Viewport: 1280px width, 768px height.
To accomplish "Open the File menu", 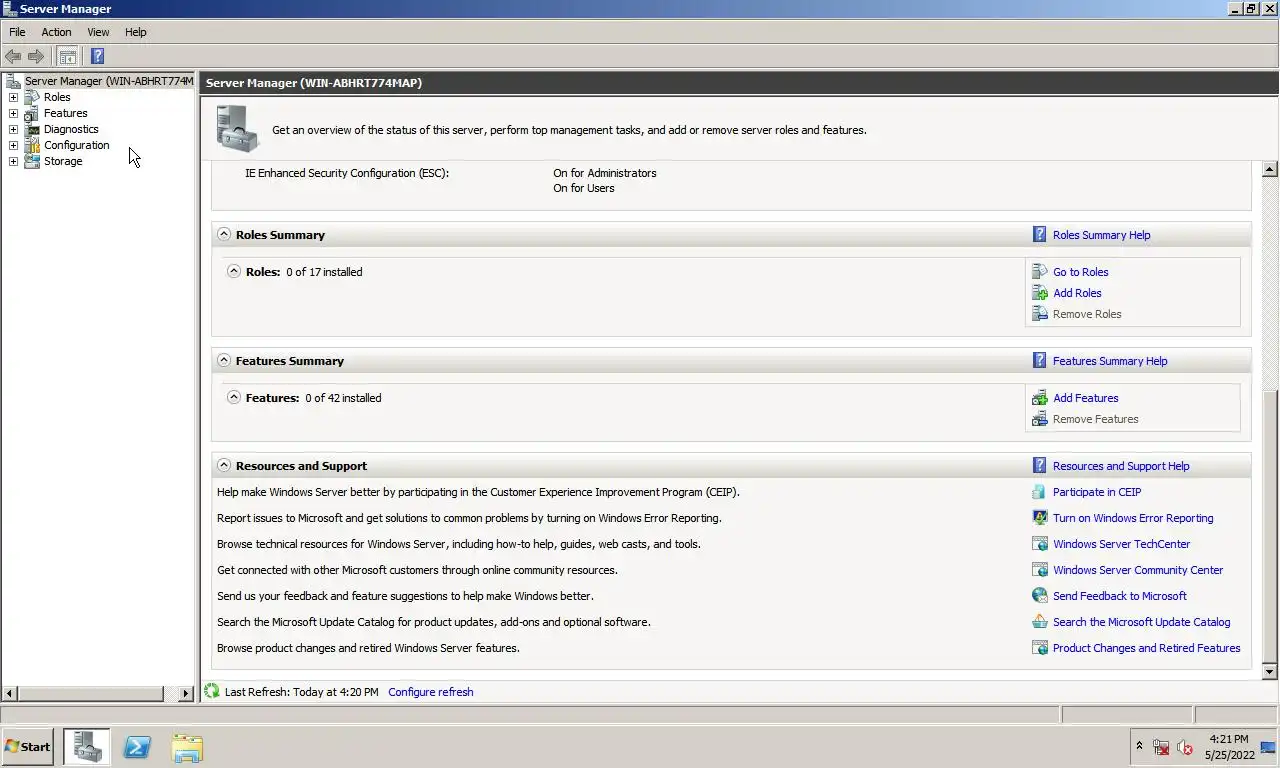I will [x=17, y=32].
